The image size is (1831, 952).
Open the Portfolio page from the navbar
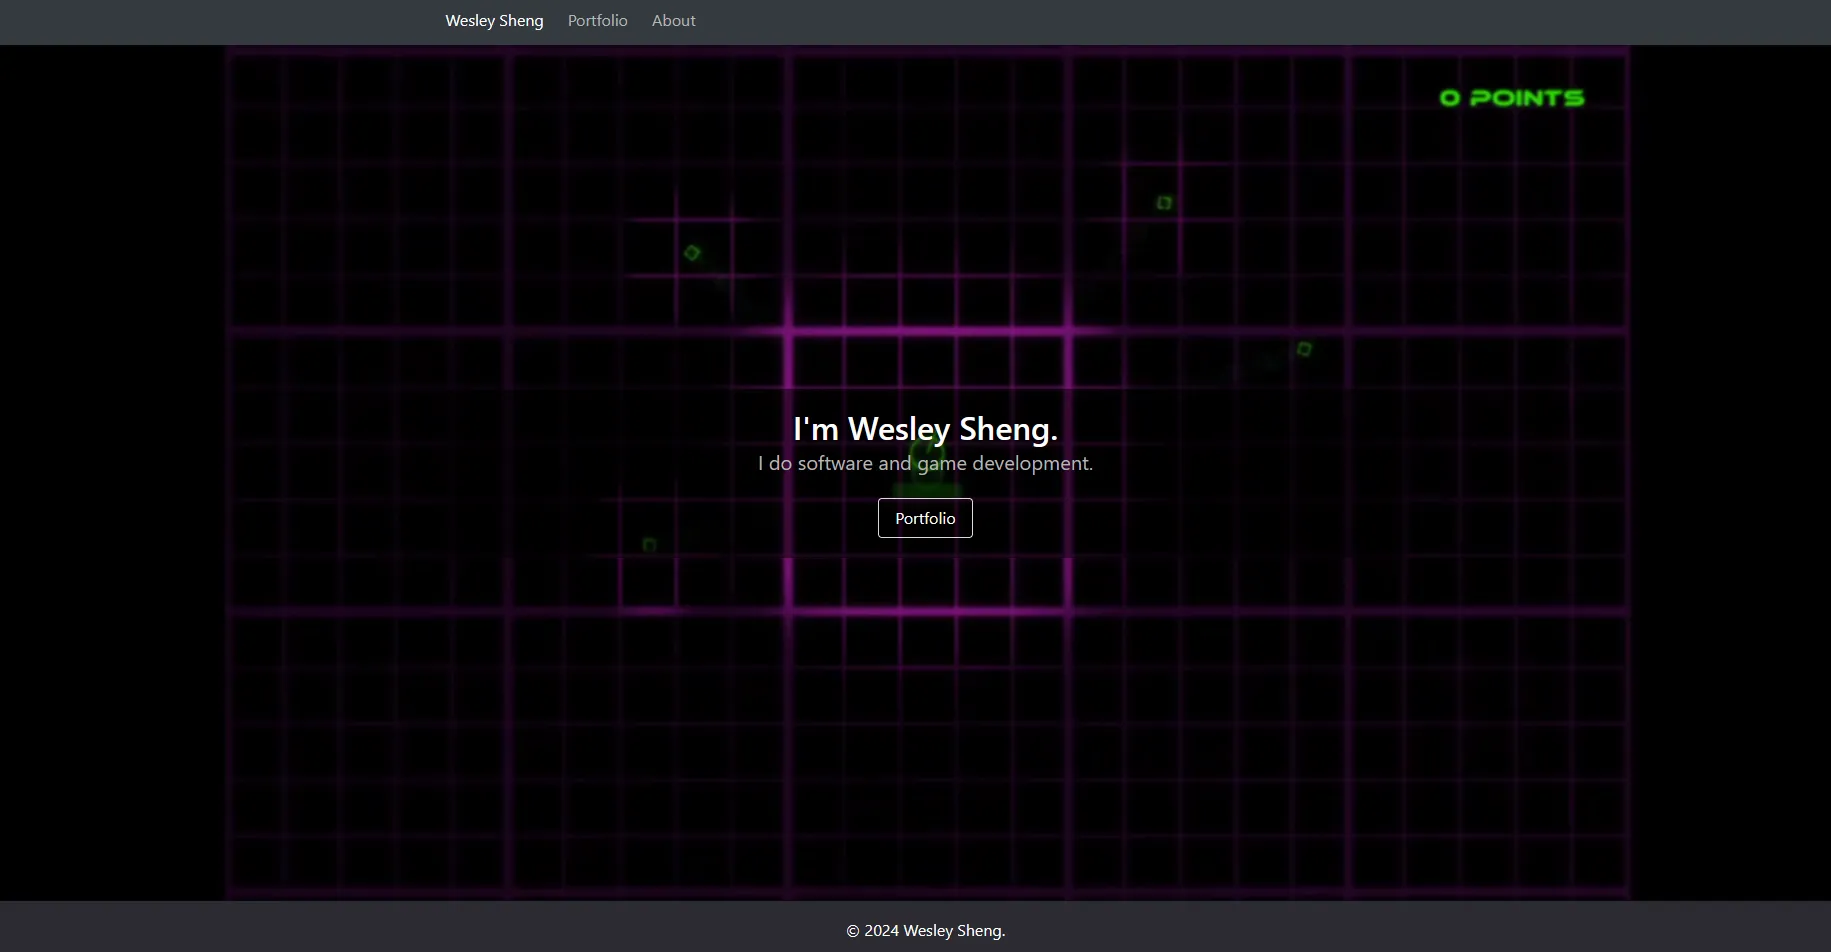pos(597,20)
